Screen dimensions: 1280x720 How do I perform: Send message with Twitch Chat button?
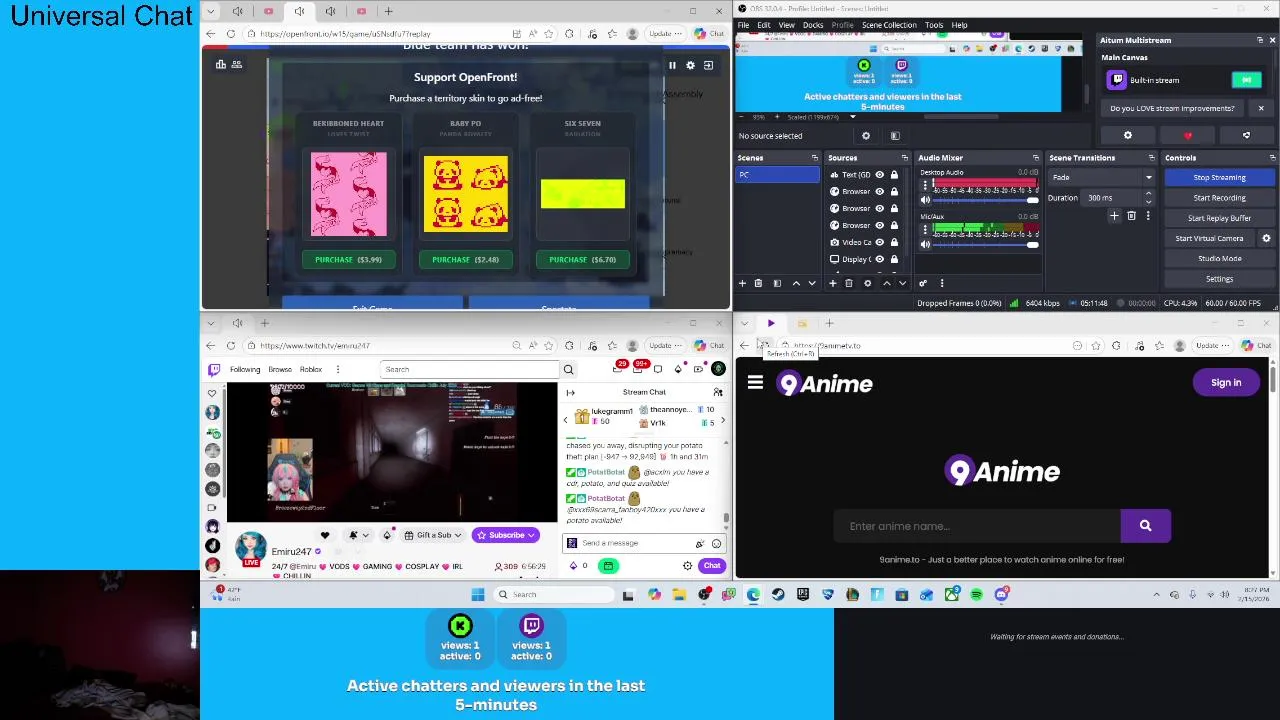(711, 566)
